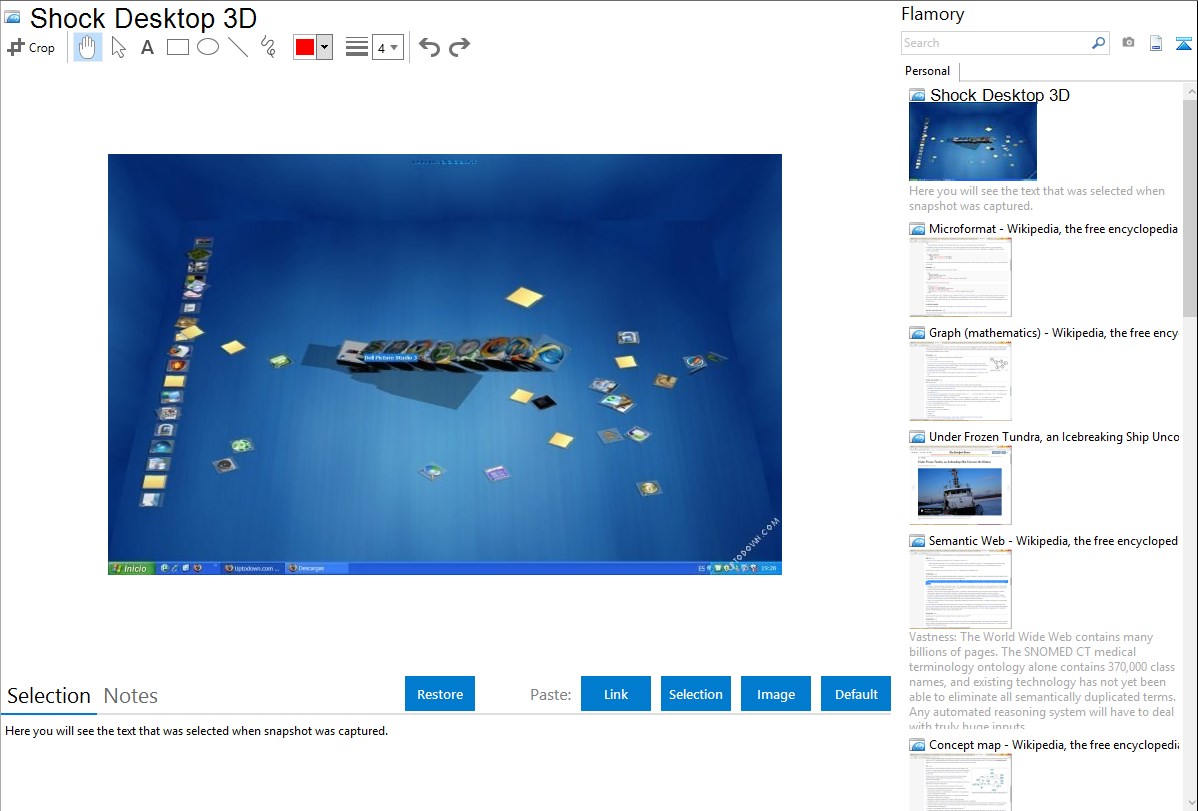The height and width of the screenshot is (811, 1198).
Task: Open Shock Desktop 3D snapshot thumbnail in sidebar
Action: pyautogui.click(x=973, y=142)
